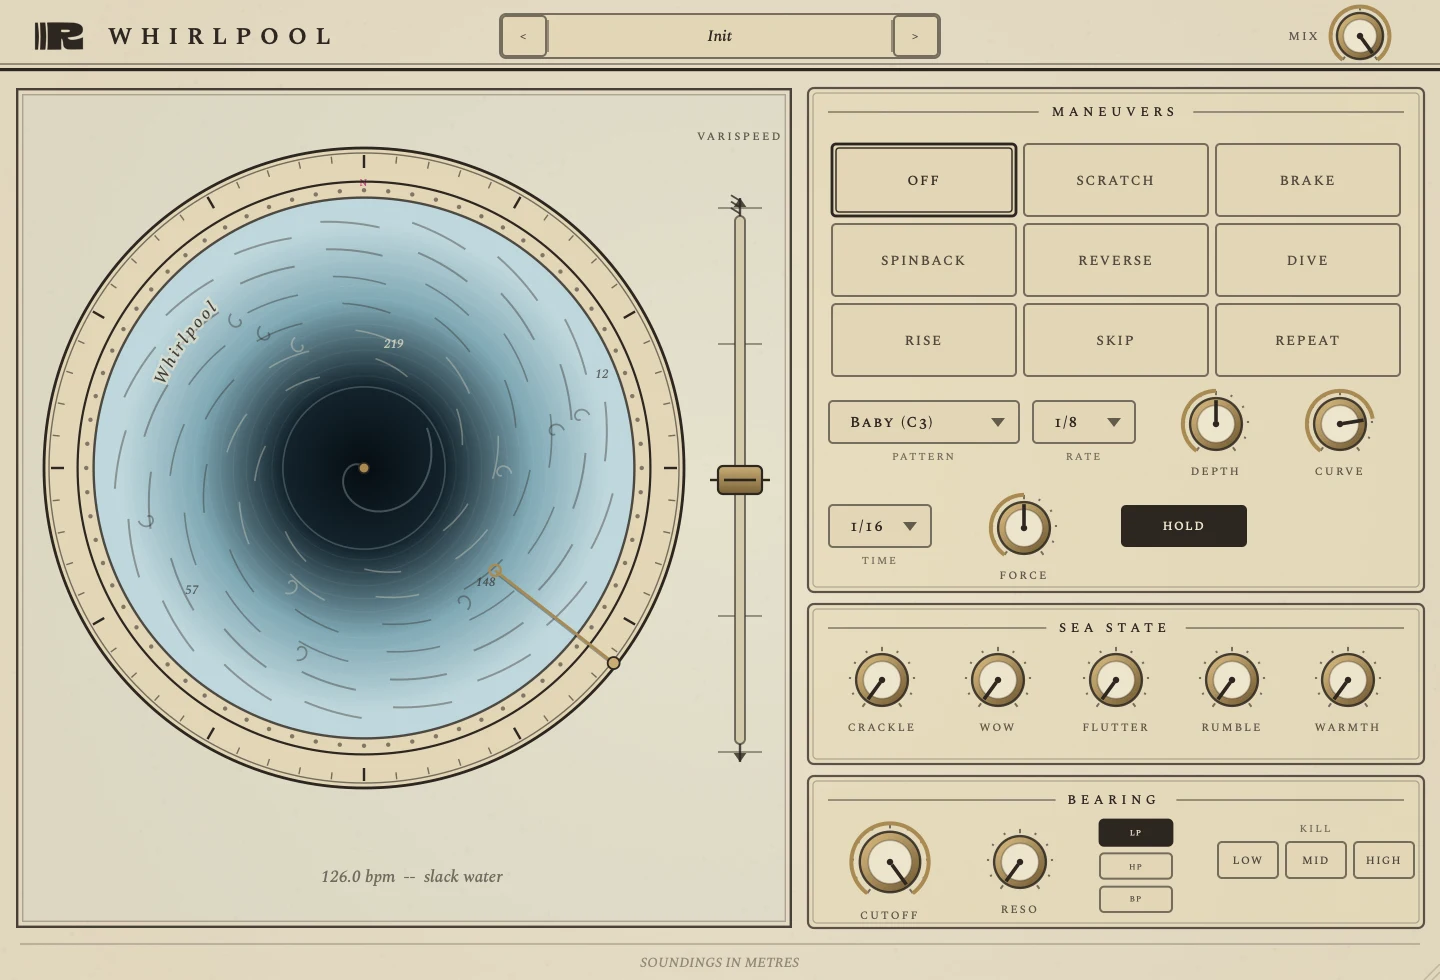Image resolution: width=1440 pixels, height=980 pixels.
Task: Select the Off maneuver
Action: click(x=924, y=180)
